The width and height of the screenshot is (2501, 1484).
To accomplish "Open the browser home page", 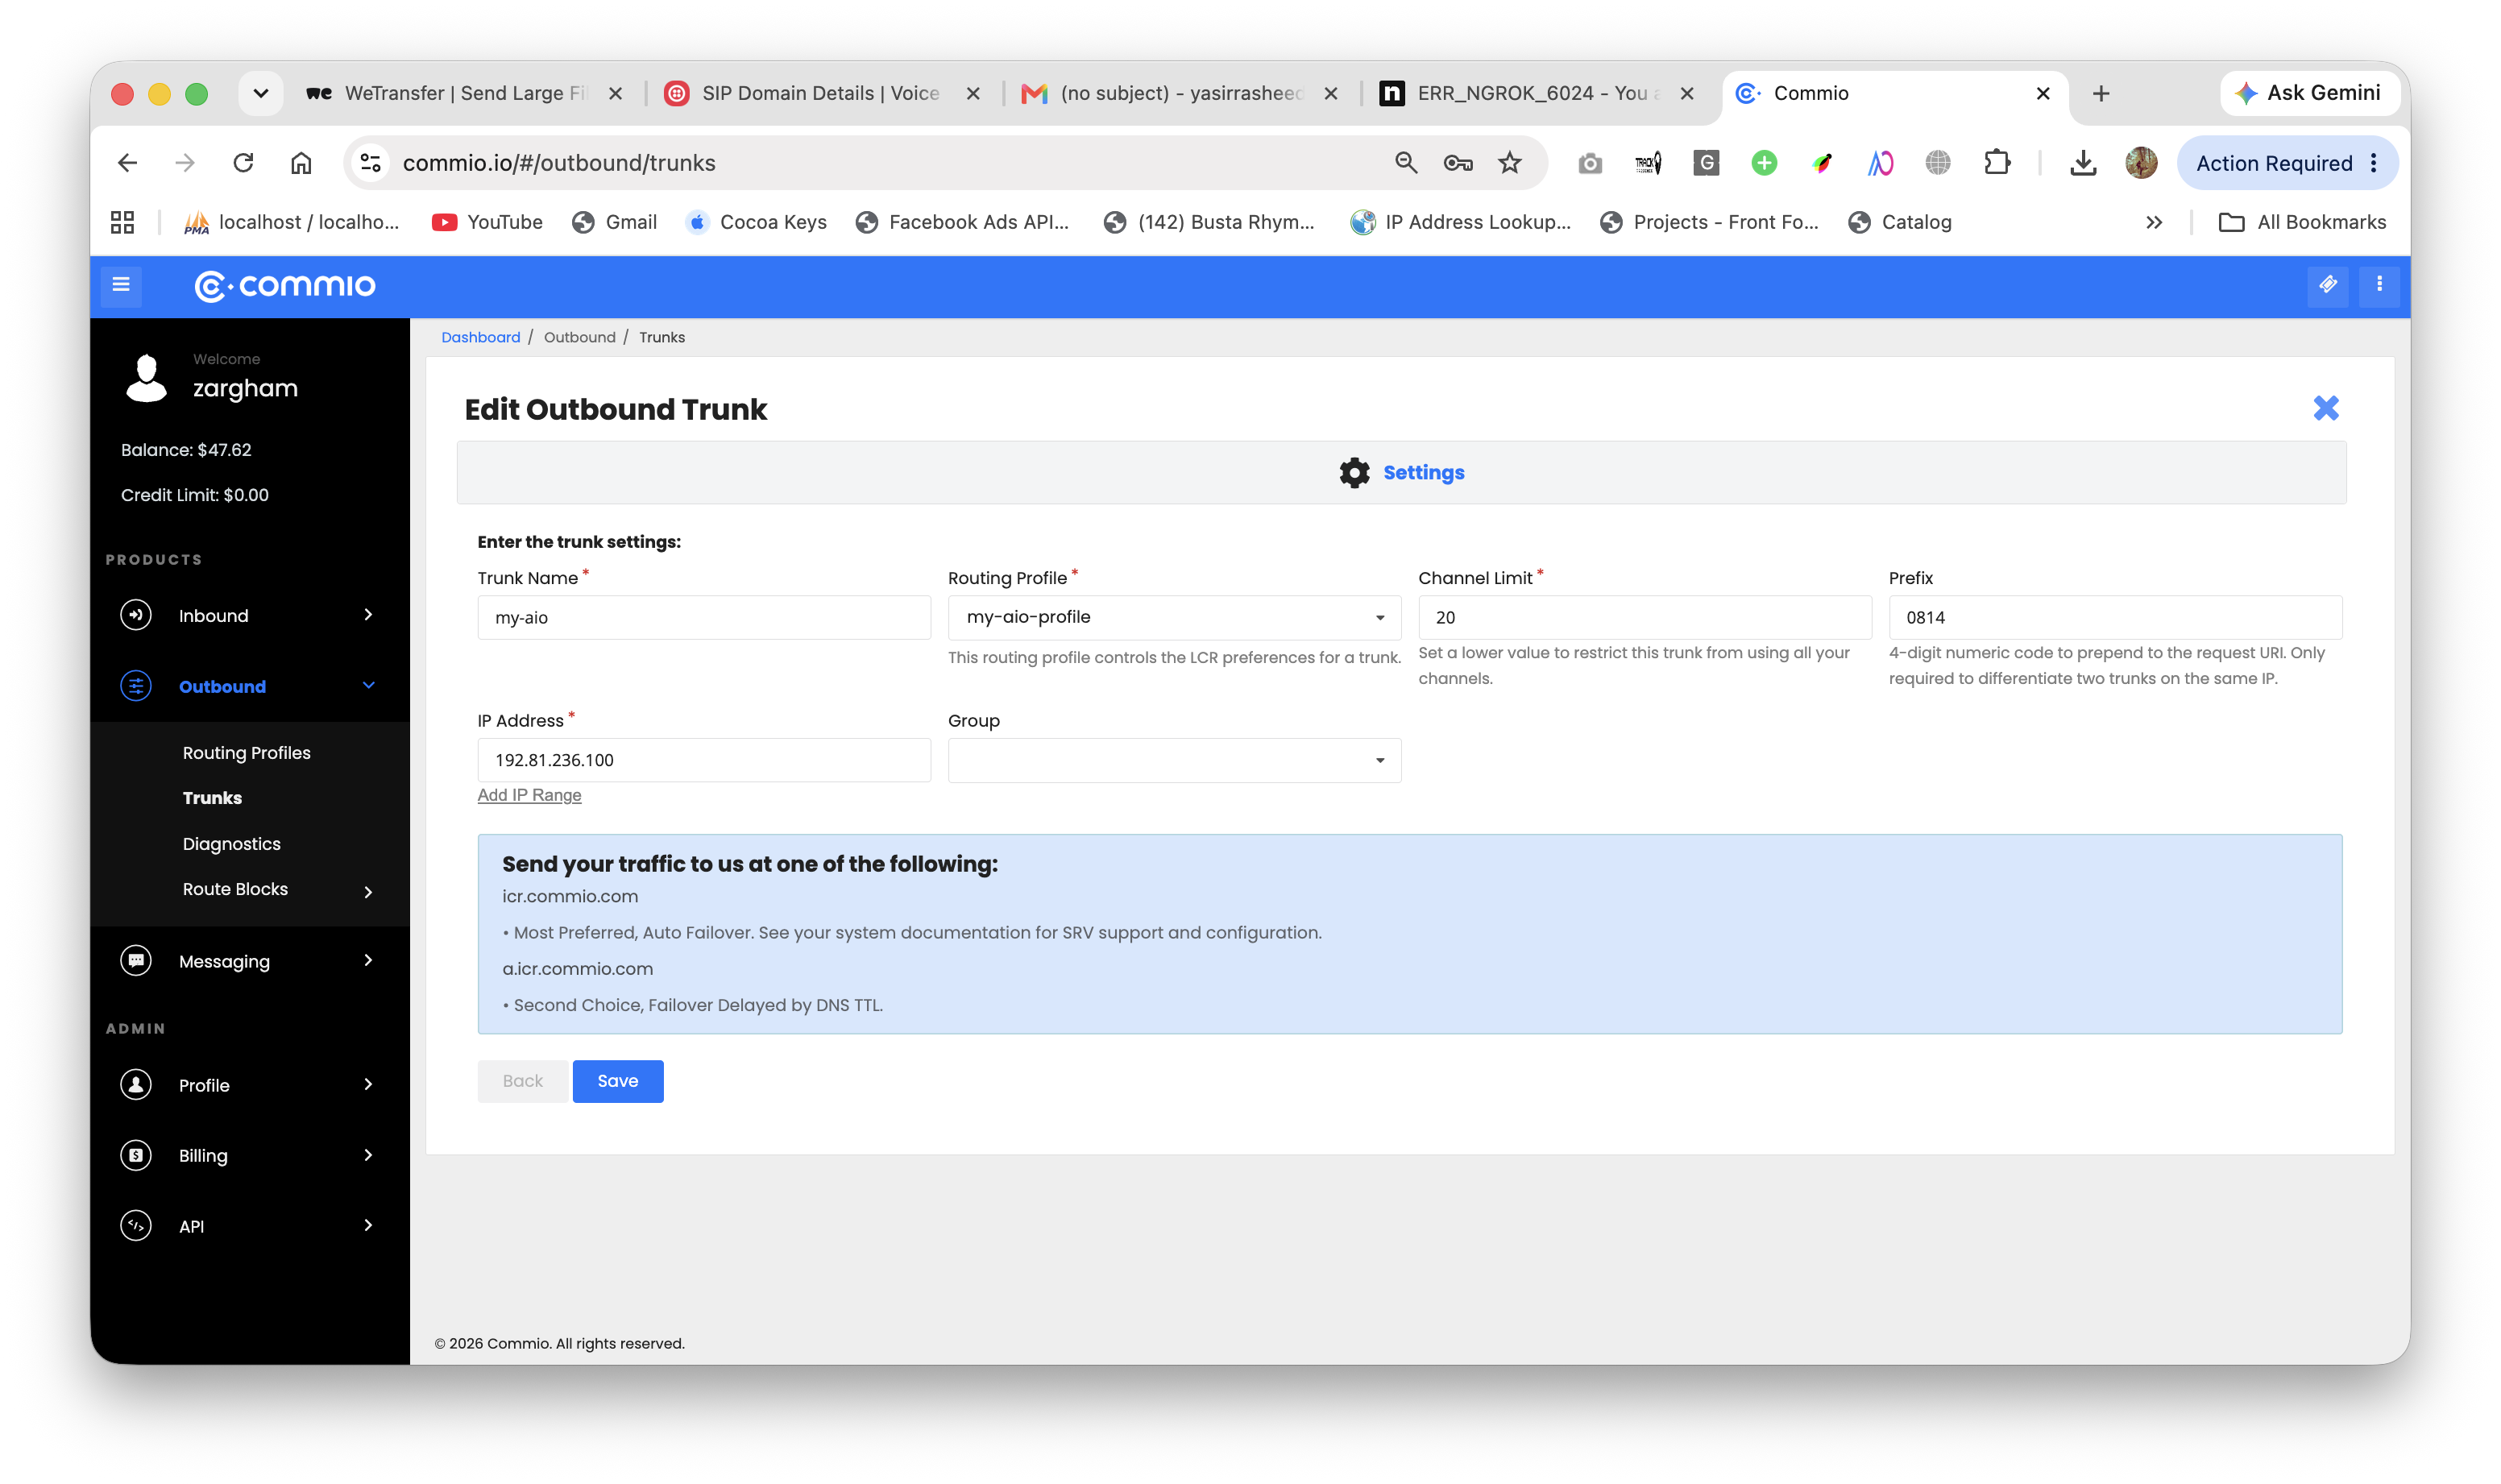I will (x=301, y=163).
